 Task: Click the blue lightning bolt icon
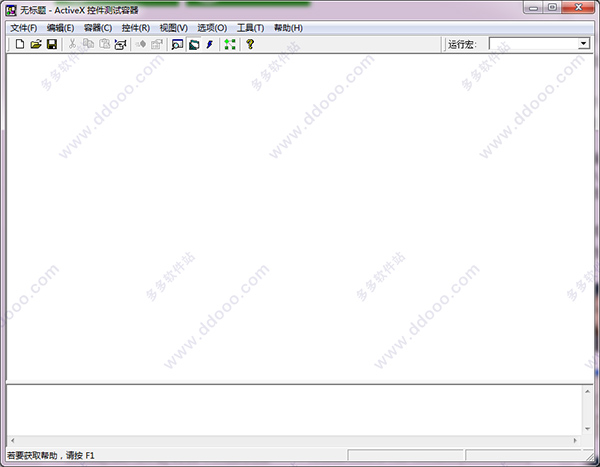click(x=210, y=44)
